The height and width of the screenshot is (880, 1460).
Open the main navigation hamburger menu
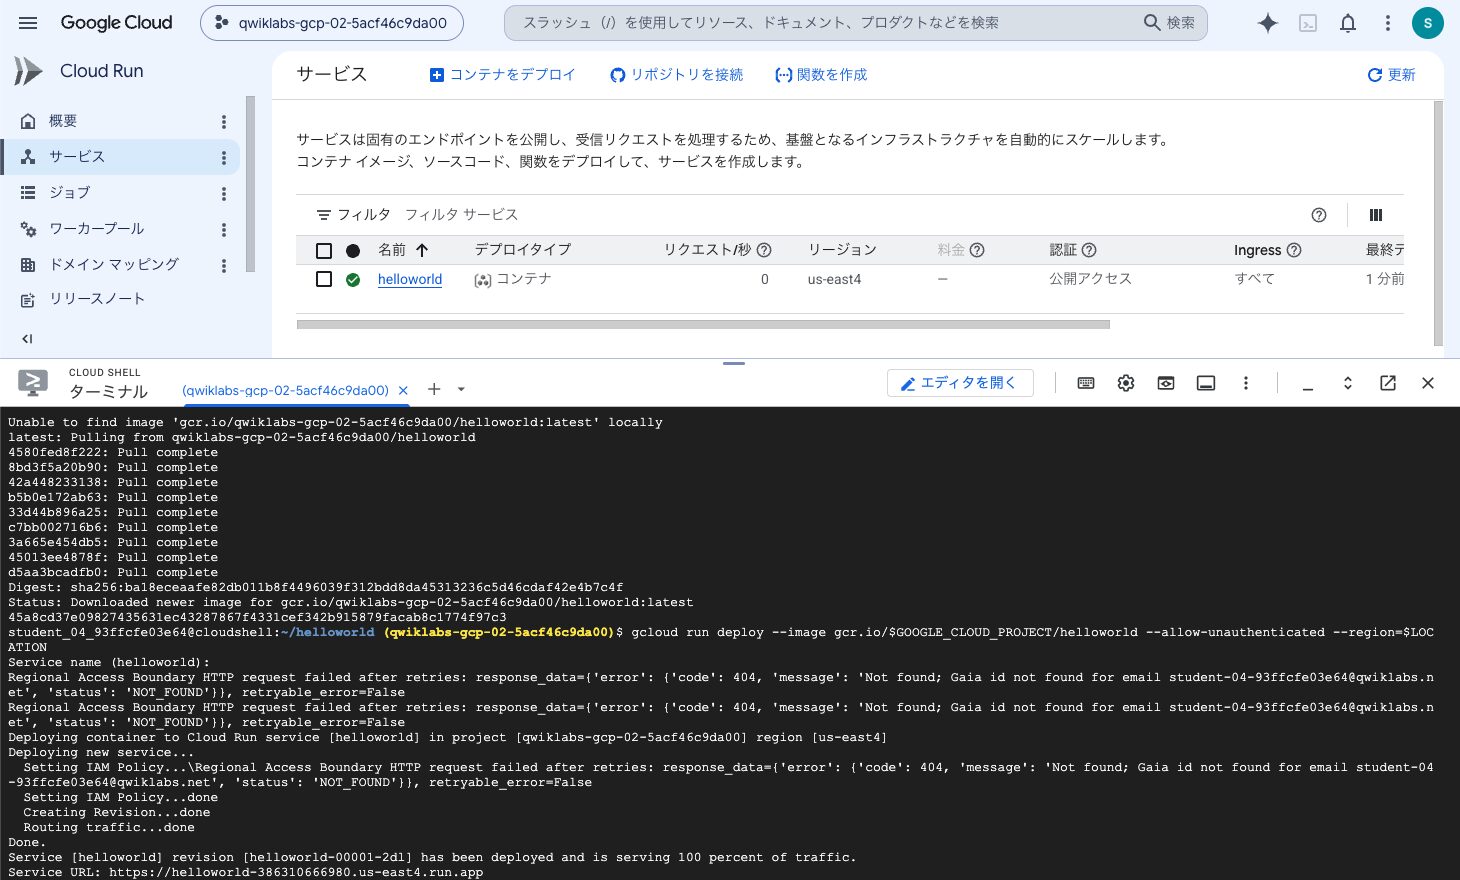point(28,23)
